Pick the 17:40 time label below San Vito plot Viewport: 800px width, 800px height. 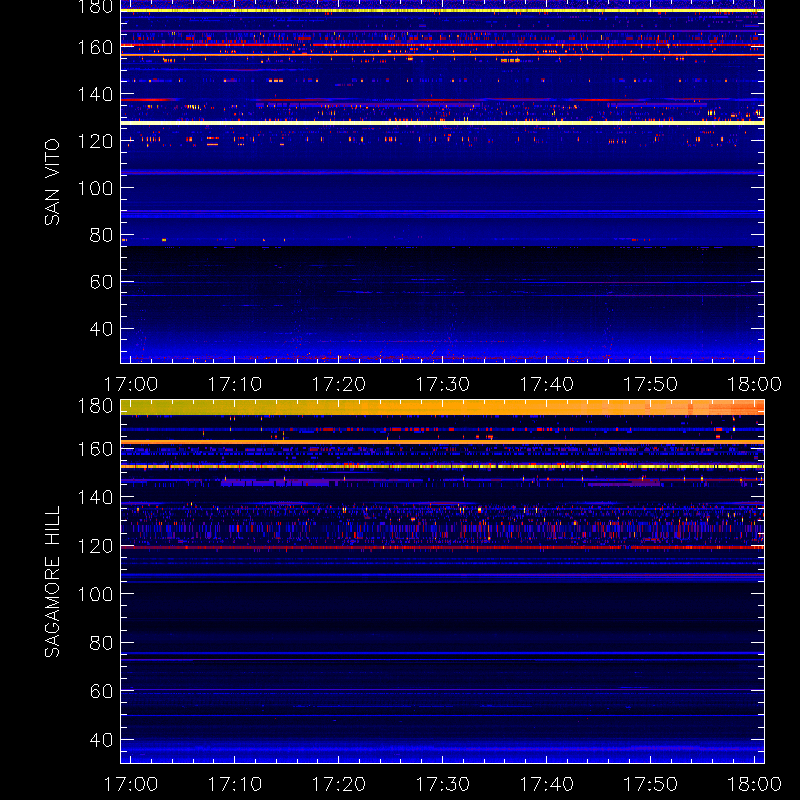[x=546, y=384]
